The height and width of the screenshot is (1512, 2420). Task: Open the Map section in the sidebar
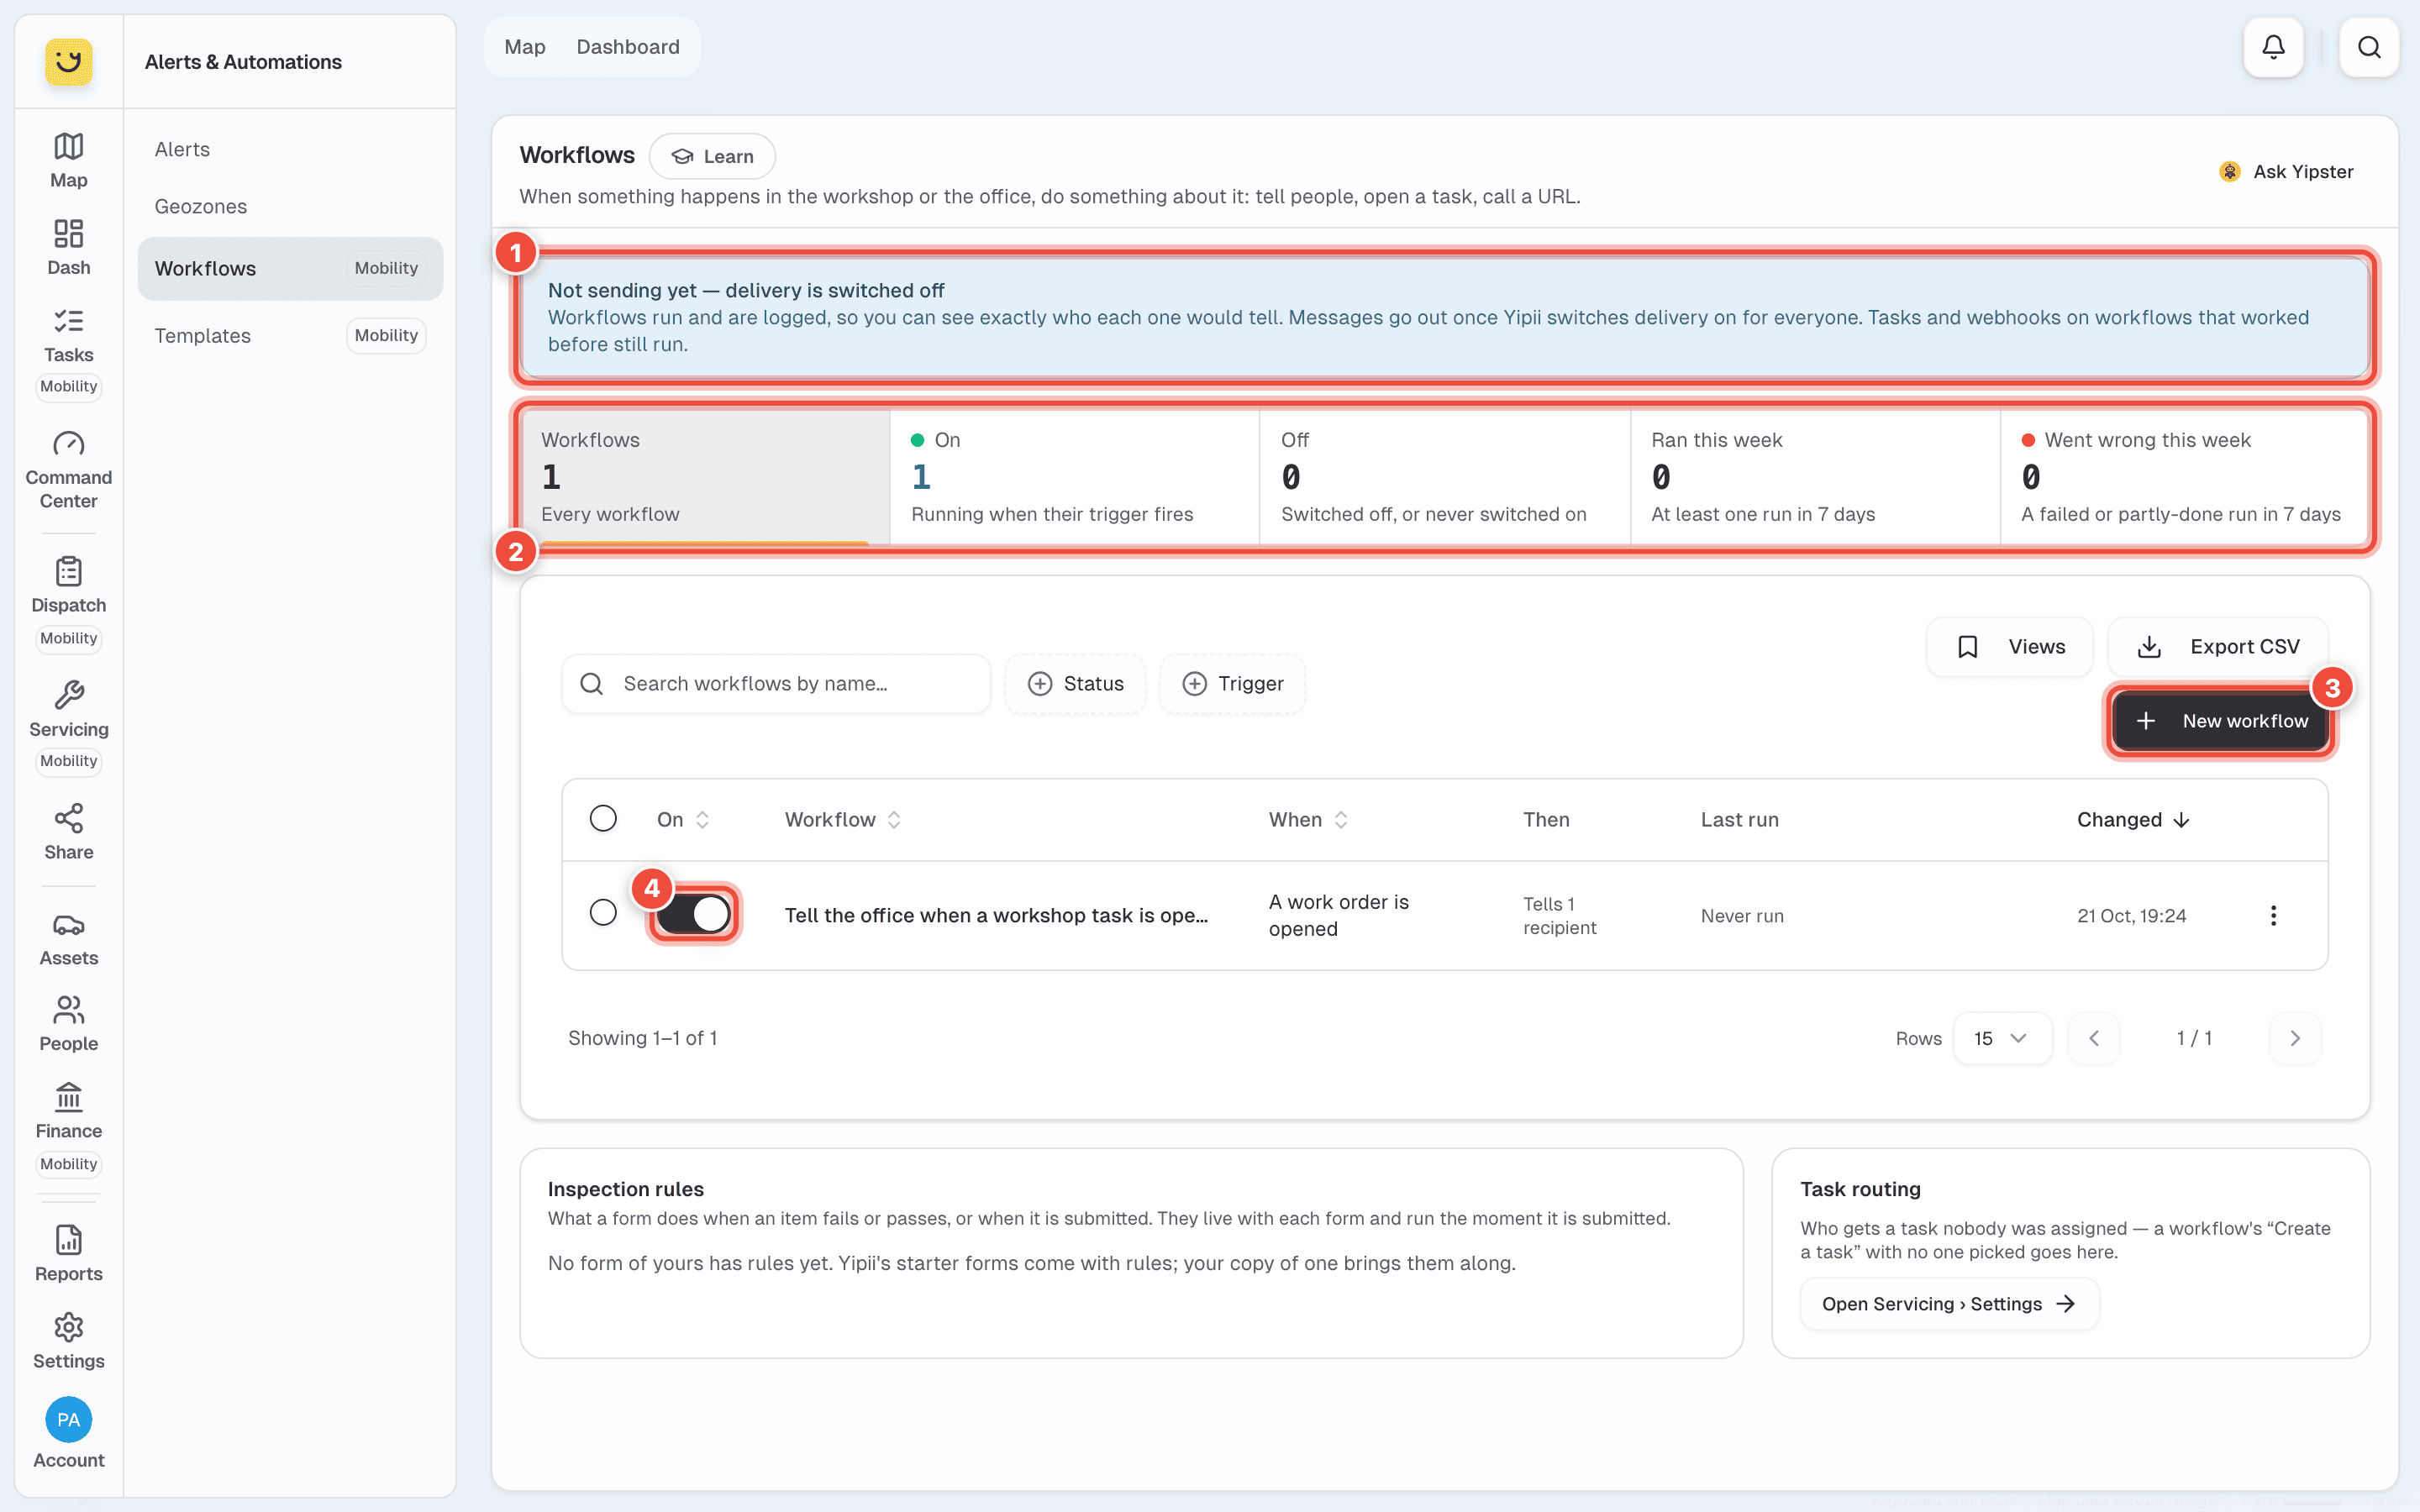(68, 160)
